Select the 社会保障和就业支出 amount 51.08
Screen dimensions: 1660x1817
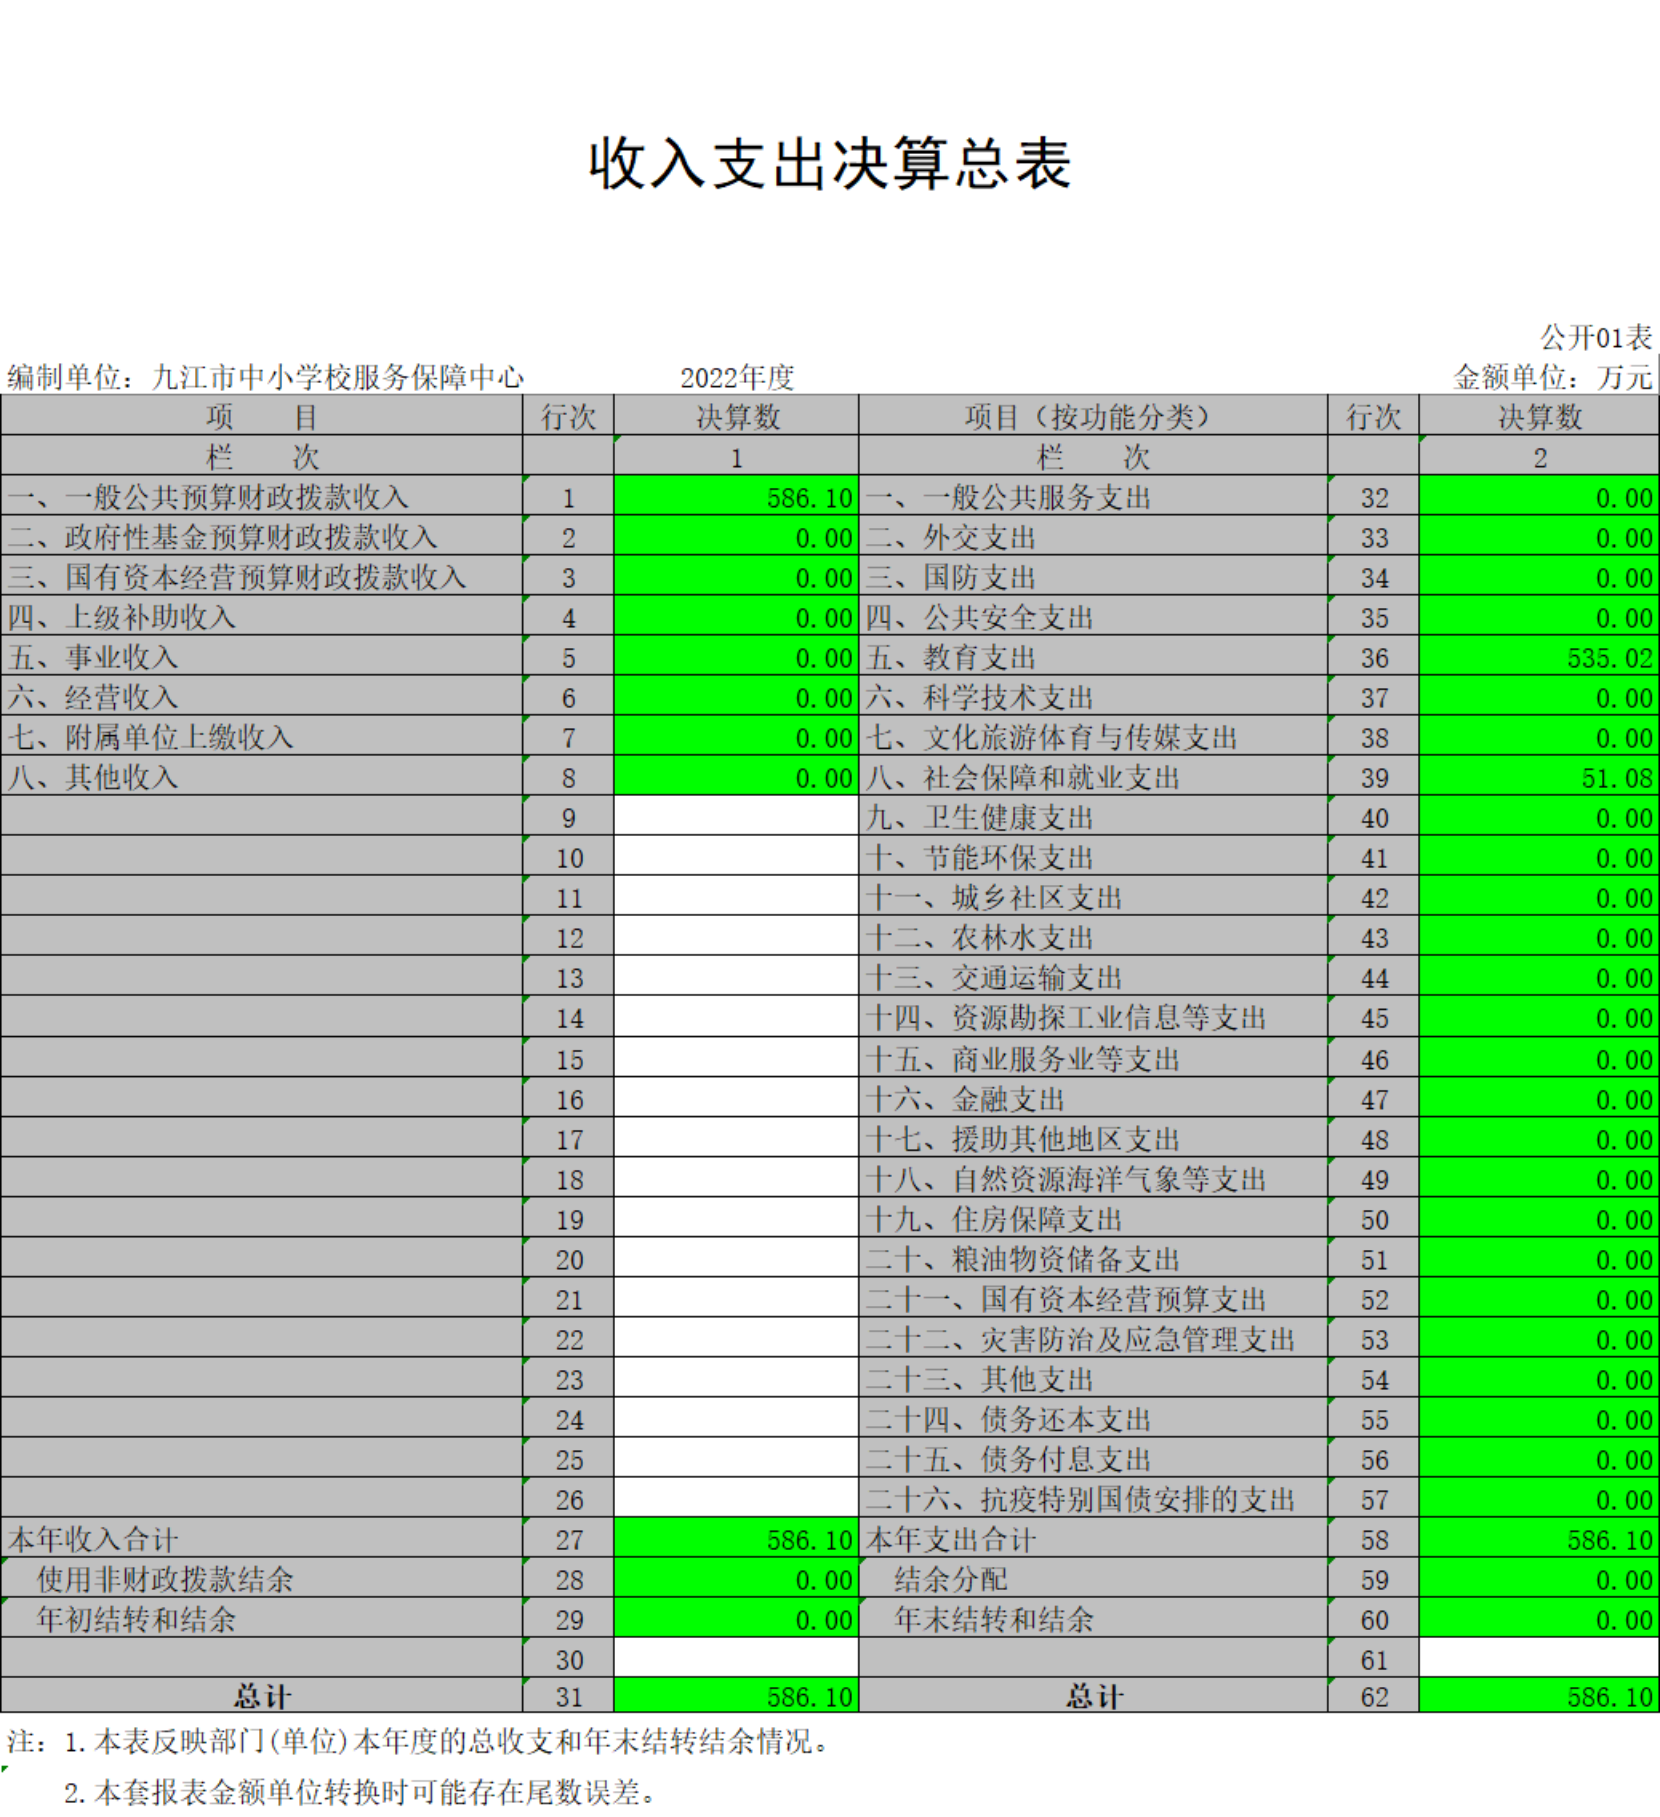[1538, 777]
